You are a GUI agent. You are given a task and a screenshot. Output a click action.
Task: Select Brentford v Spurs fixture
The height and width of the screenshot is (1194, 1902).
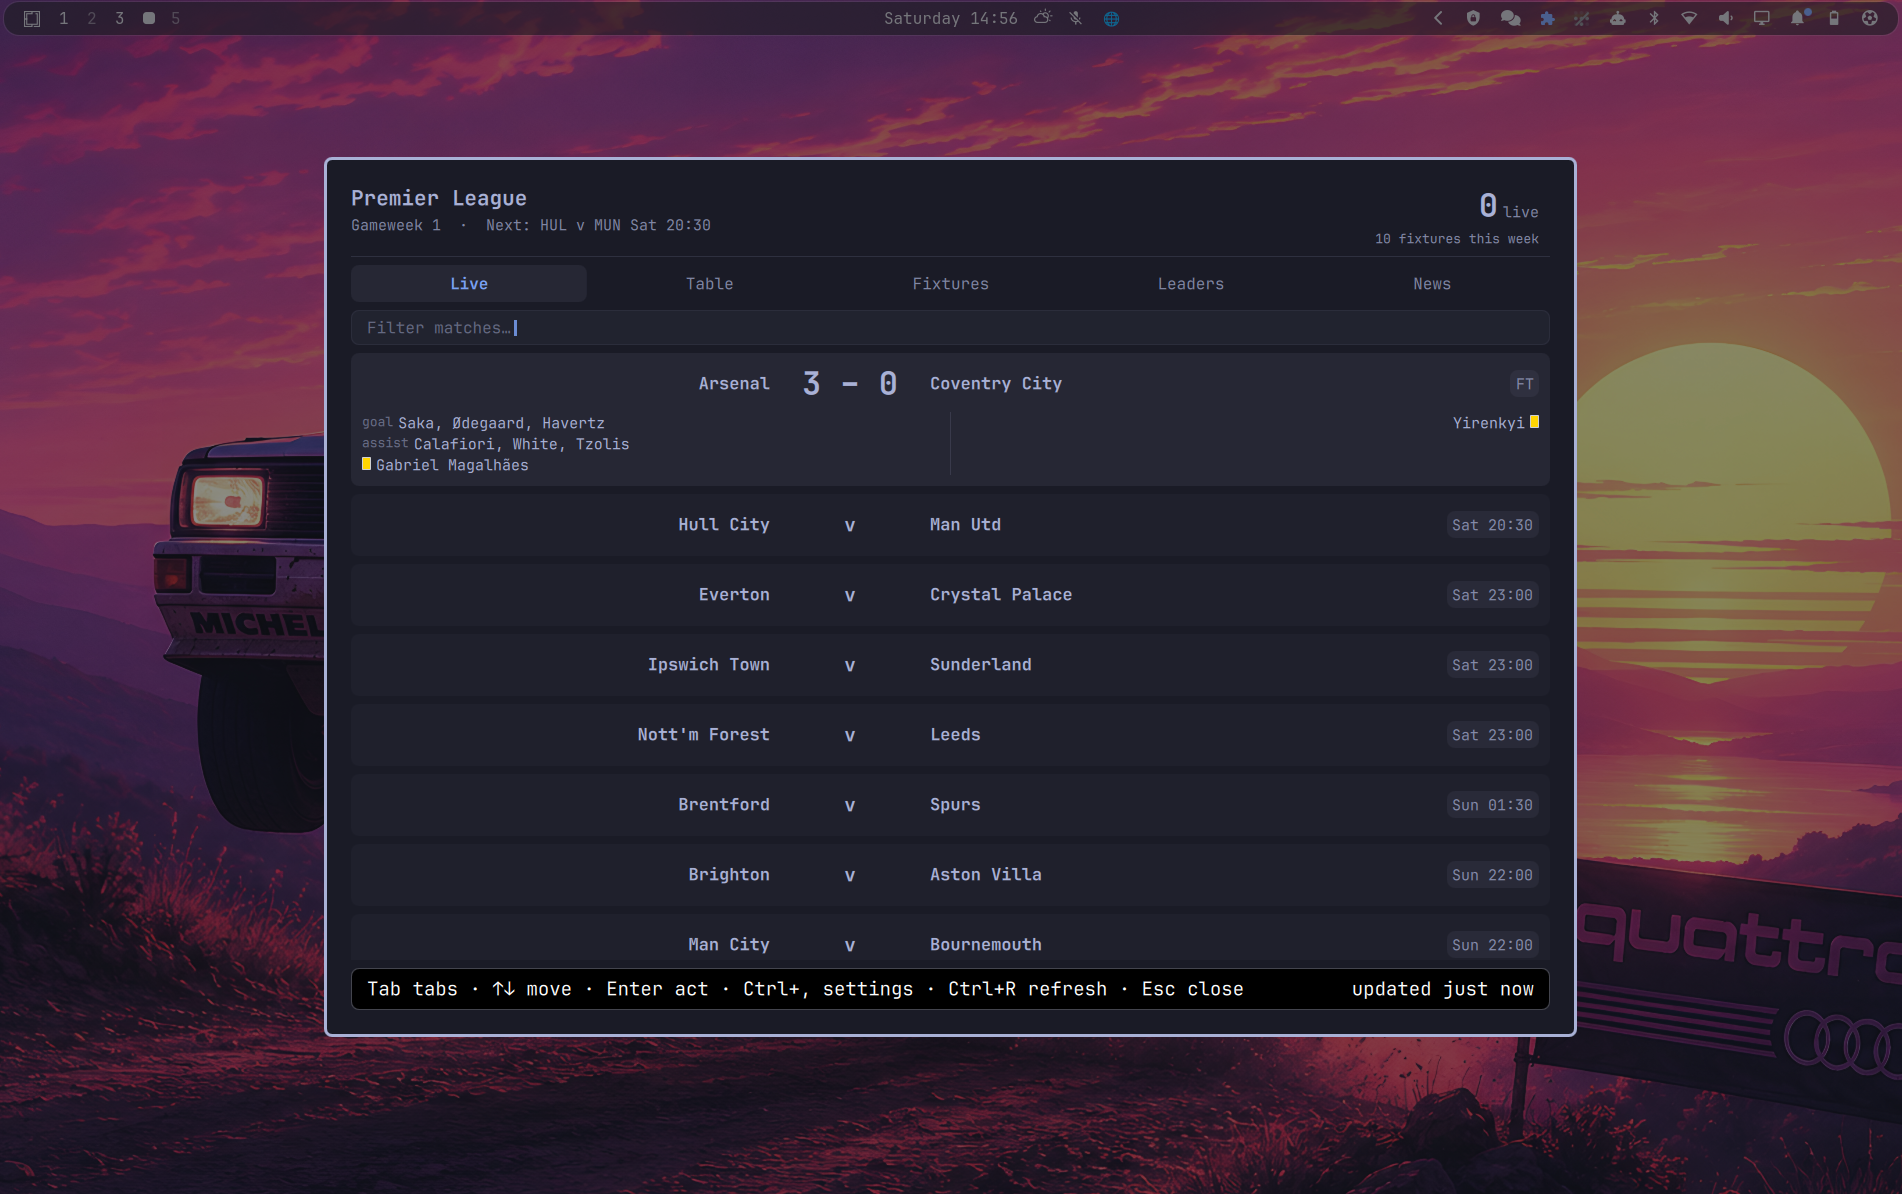(x=950, y=805)
